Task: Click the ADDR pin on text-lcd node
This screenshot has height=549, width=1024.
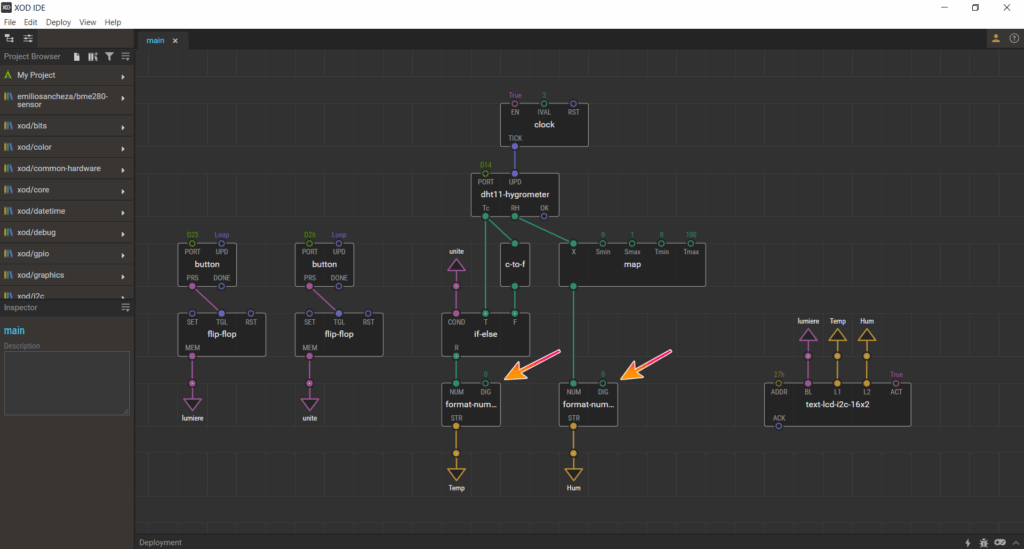Action: click(x=778, y=383)
